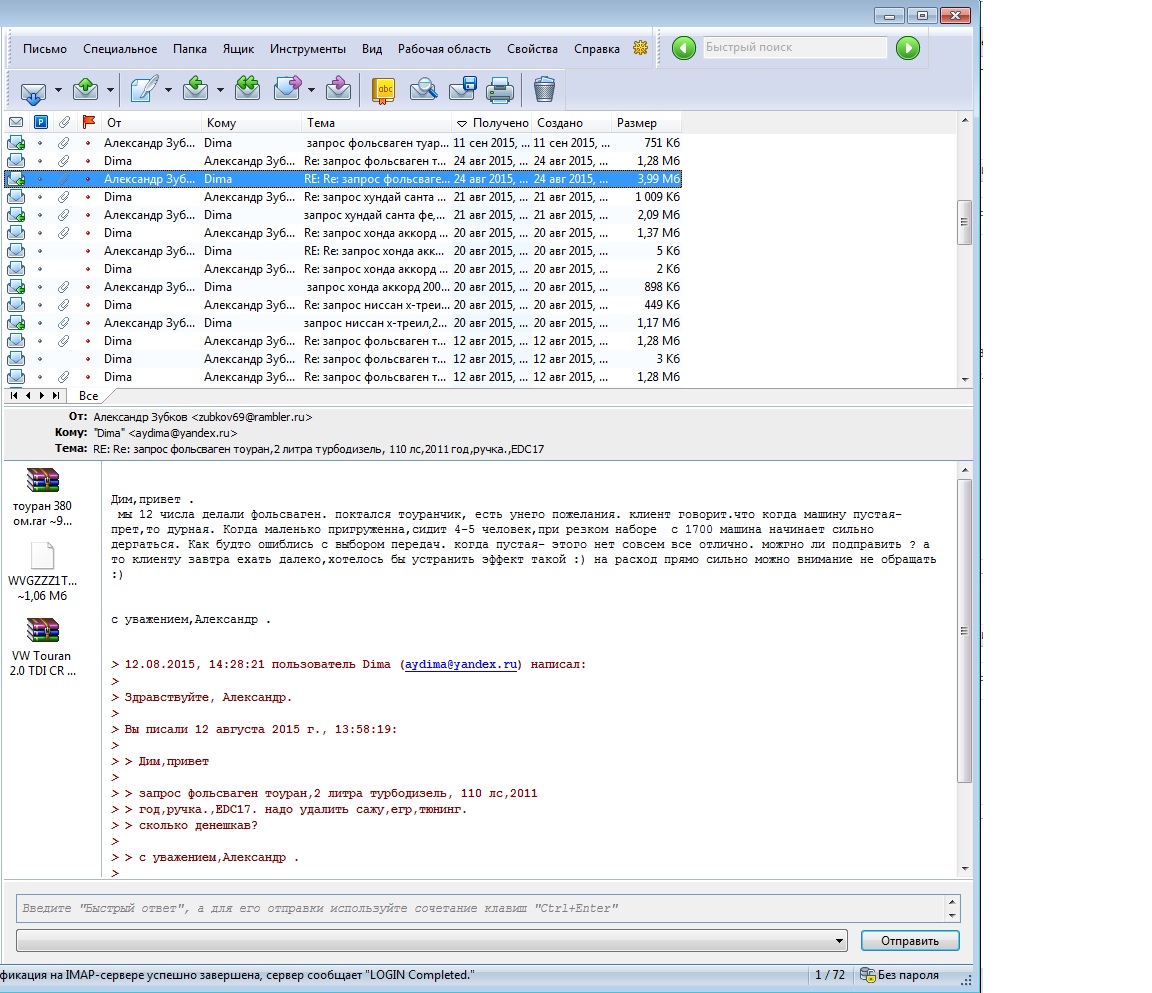Click the Print icon

coord(500,90)
